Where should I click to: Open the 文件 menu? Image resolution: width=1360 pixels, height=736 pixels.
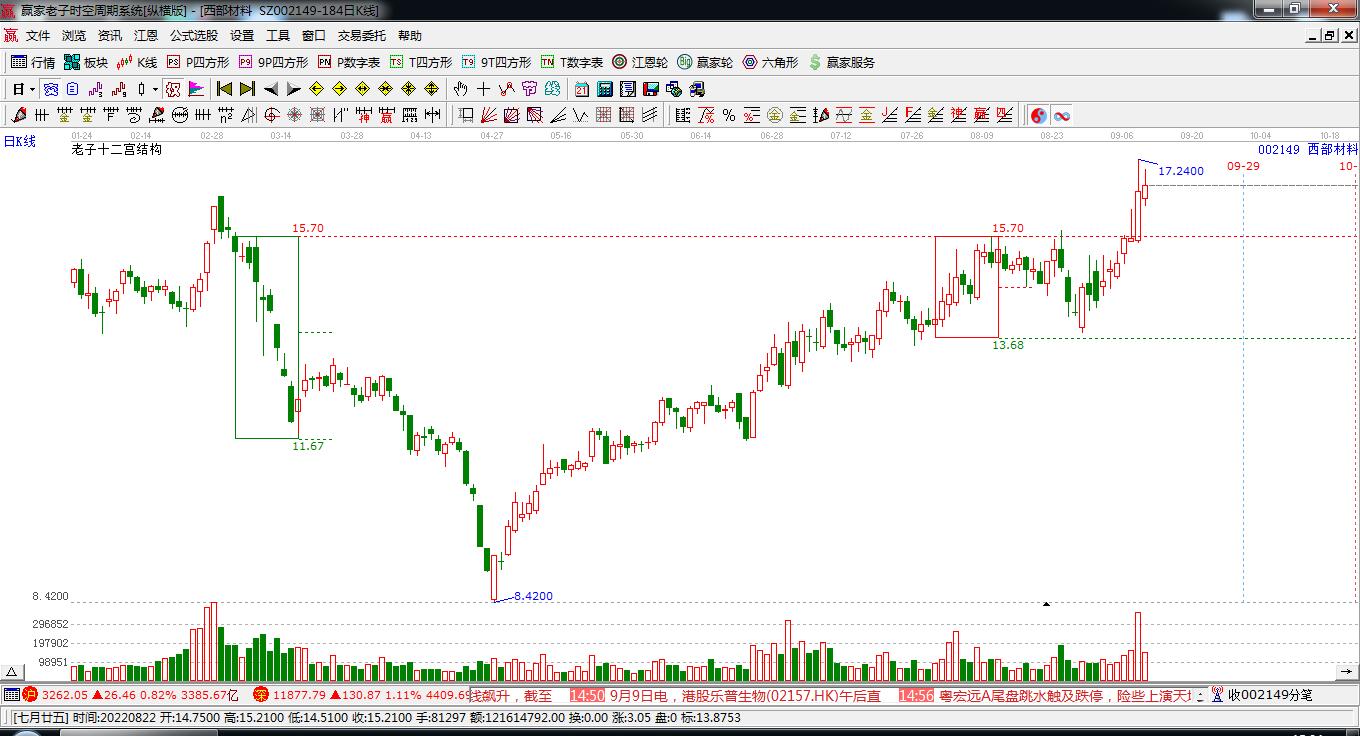tap(38, 35)
